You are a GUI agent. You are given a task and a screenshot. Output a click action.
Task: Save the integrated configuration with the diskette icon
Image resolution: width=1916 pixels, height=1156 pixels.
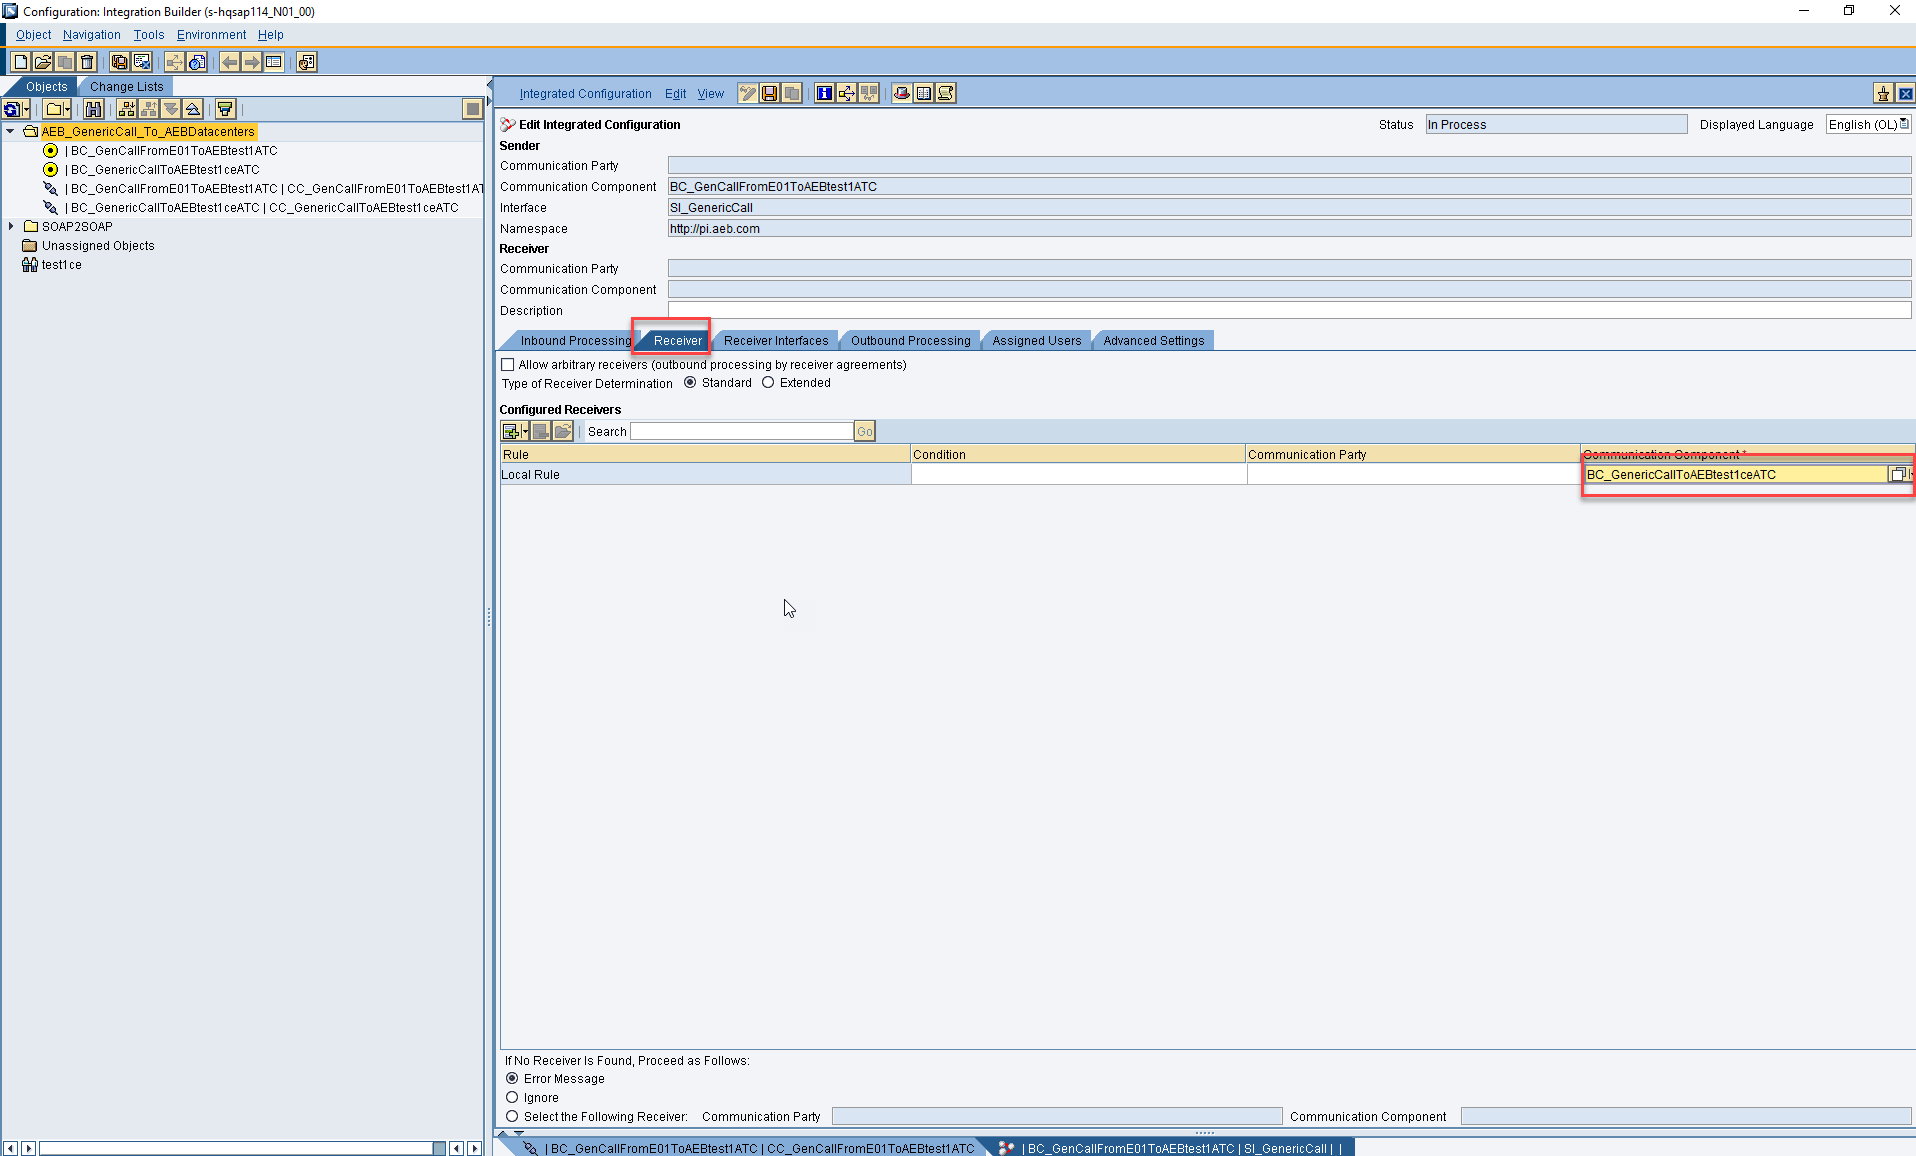[x=769, y=93]
